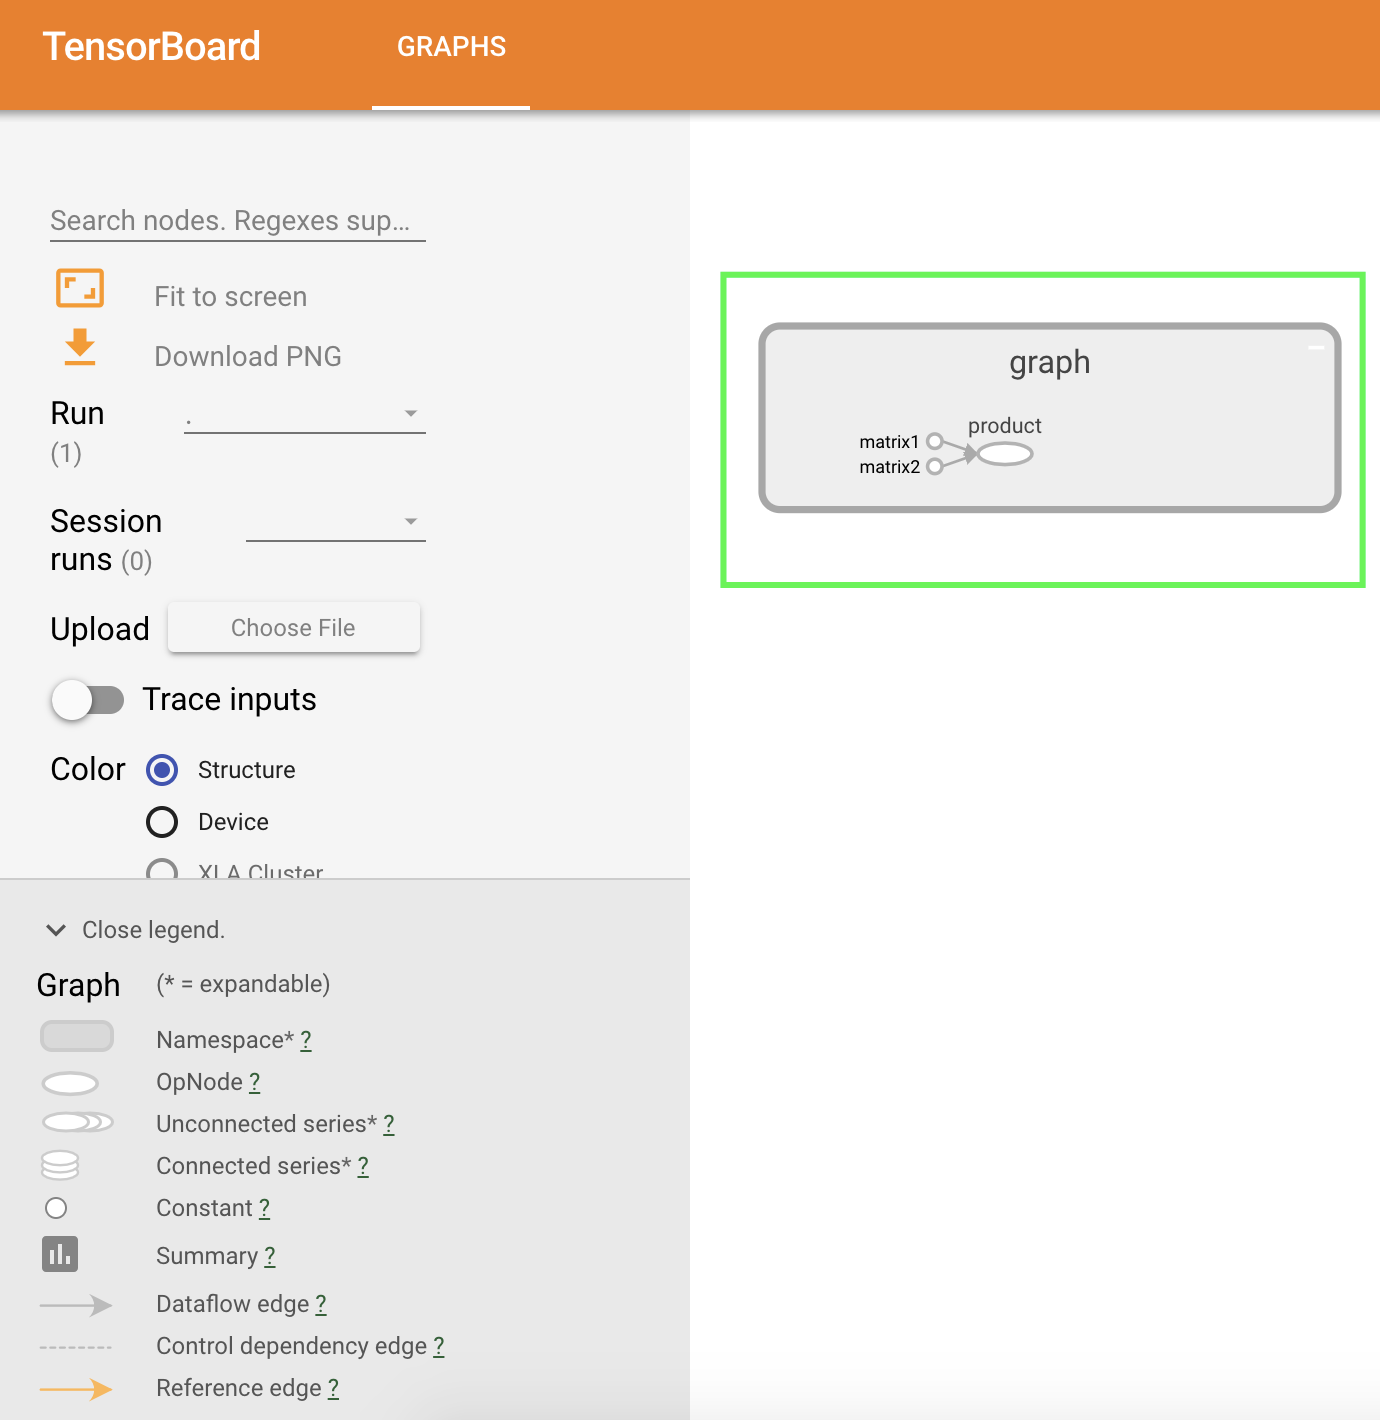This screenshot has height=1420, width=1380.
Task: Click the Structure radio label text
Action: (247, 770)
